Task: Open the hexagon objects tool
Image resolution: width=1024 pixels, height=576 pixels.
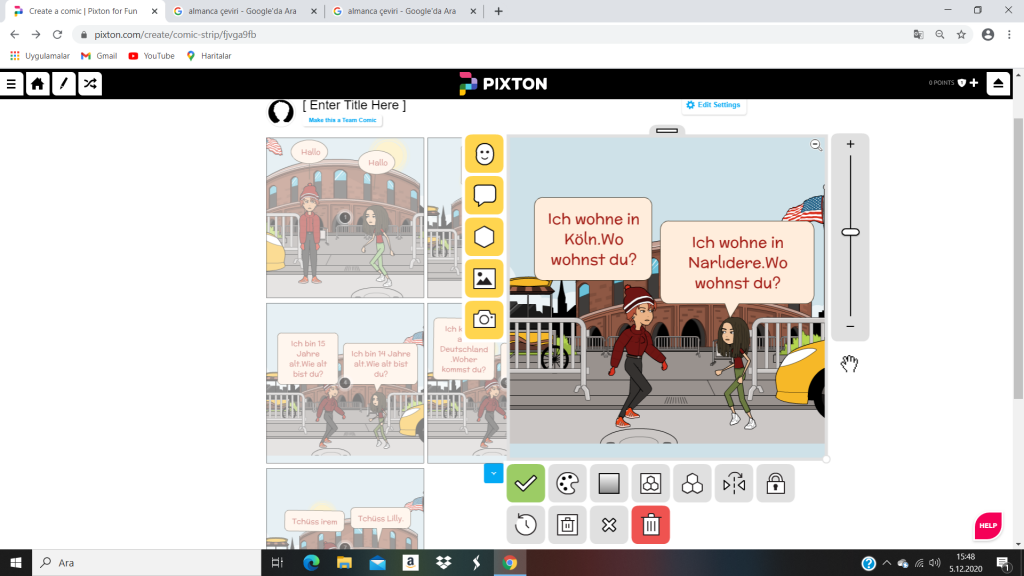Action: pos(484,237)
